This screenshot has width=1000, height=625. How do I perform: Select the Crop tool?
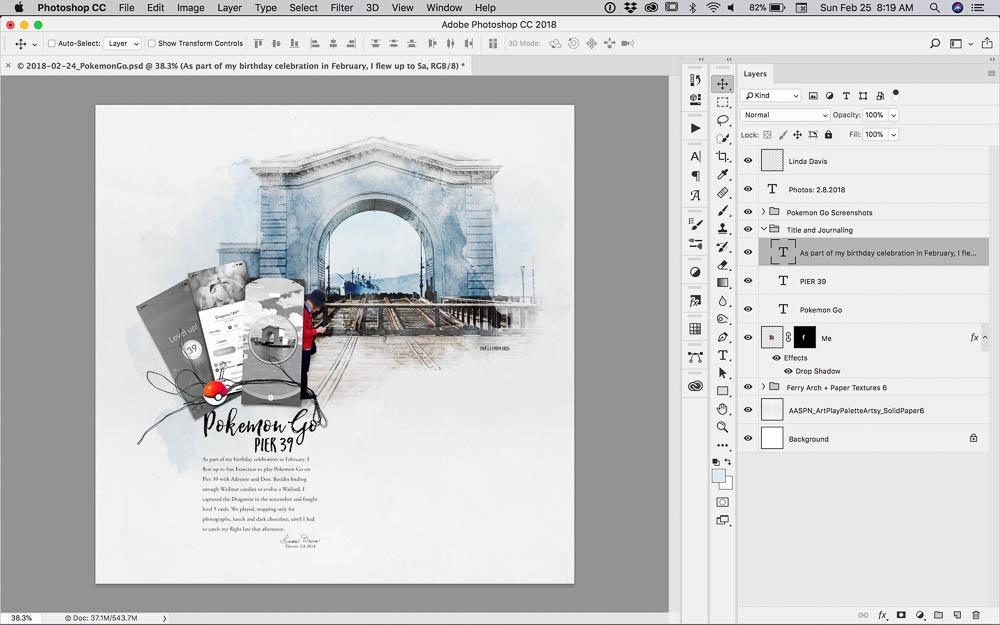click(722, 156)
